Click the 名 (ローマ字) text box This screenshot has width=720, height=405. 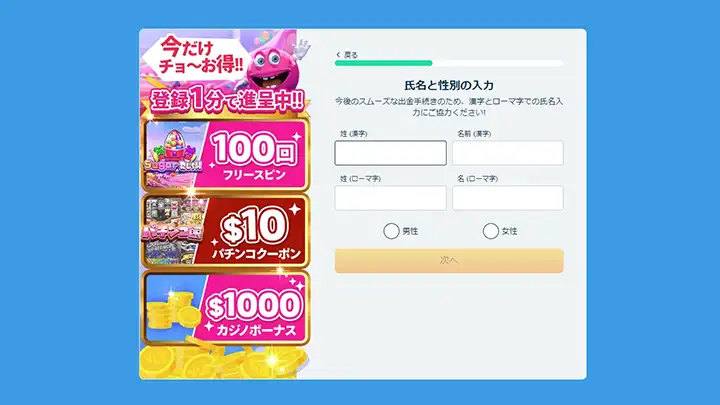tap(508, 198)
